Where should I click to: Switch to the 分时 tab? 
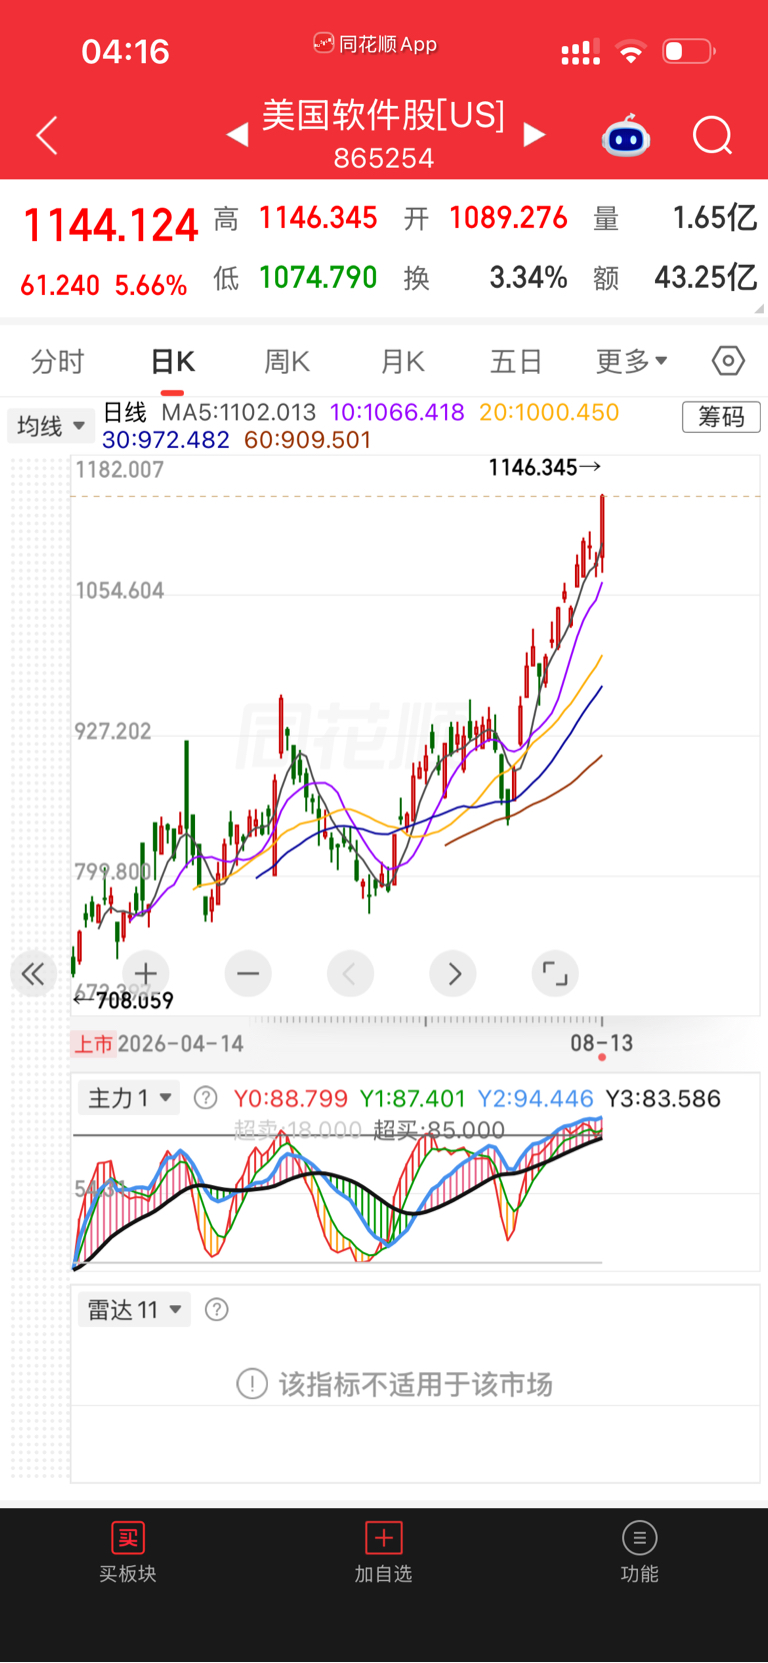[57, 361]
